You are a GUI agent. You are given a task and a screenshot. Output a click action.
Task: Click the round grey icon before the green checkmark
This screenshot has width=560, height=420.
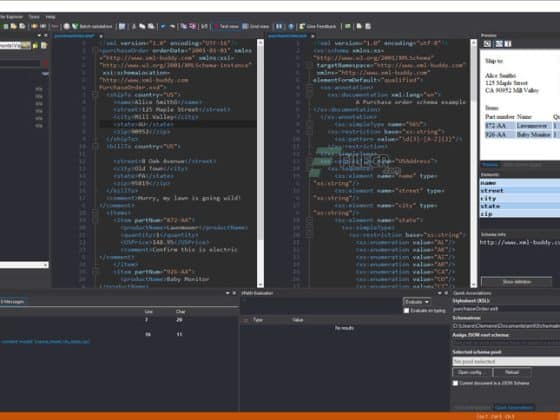click(66, 26)
